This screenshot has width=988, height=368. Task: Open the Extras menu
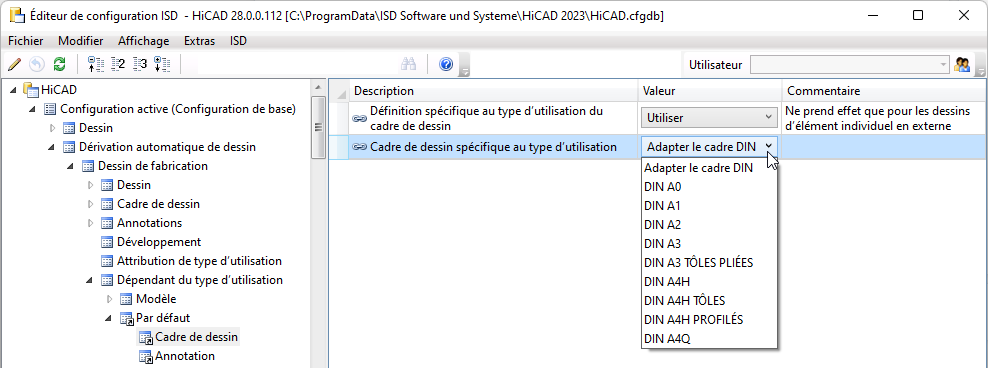(x=199, y=41)
